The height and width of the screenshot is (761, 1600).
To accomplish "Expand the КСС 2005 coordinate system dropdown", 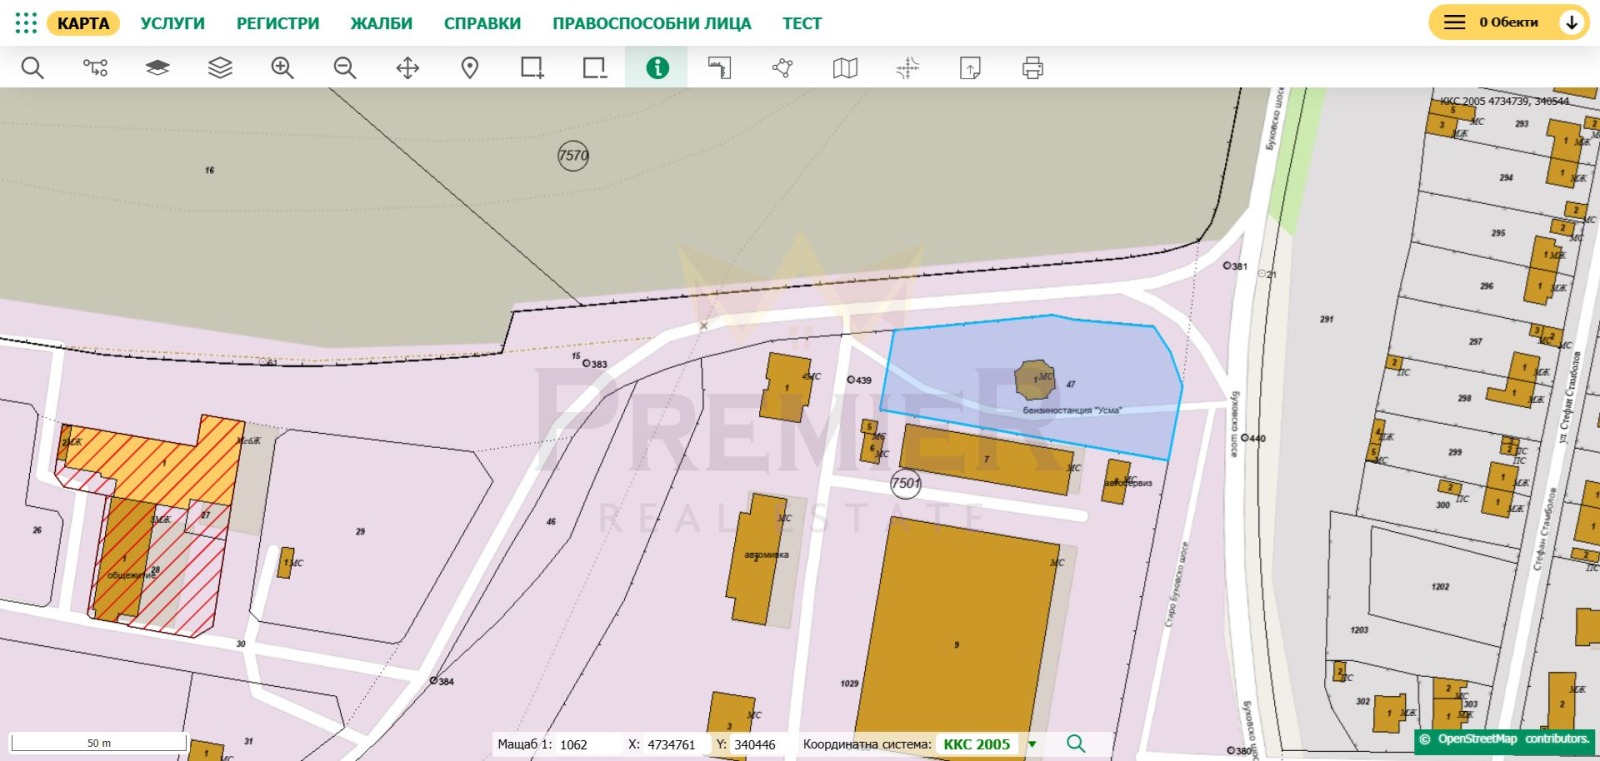I will pos(1032,744).
